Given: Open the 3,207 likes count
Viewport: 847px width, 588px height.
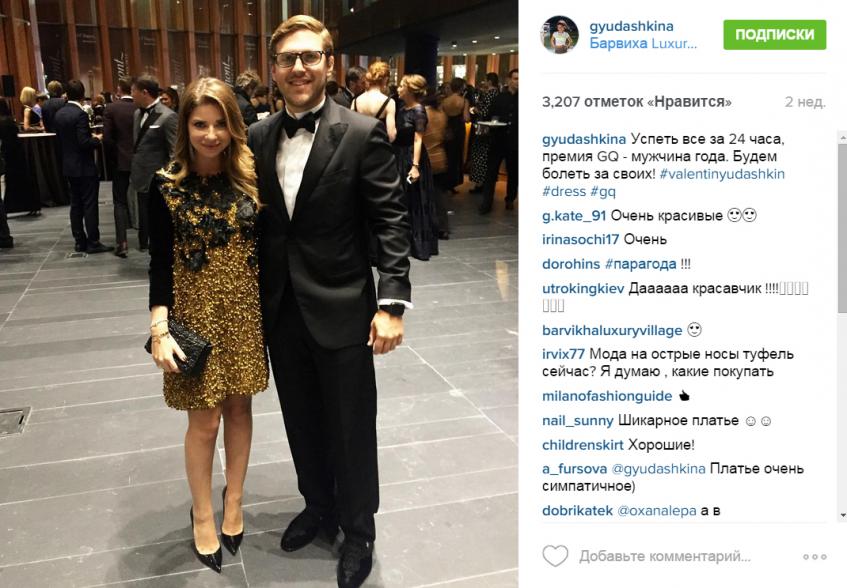Looking at the screenshot, I should [637, 102].
